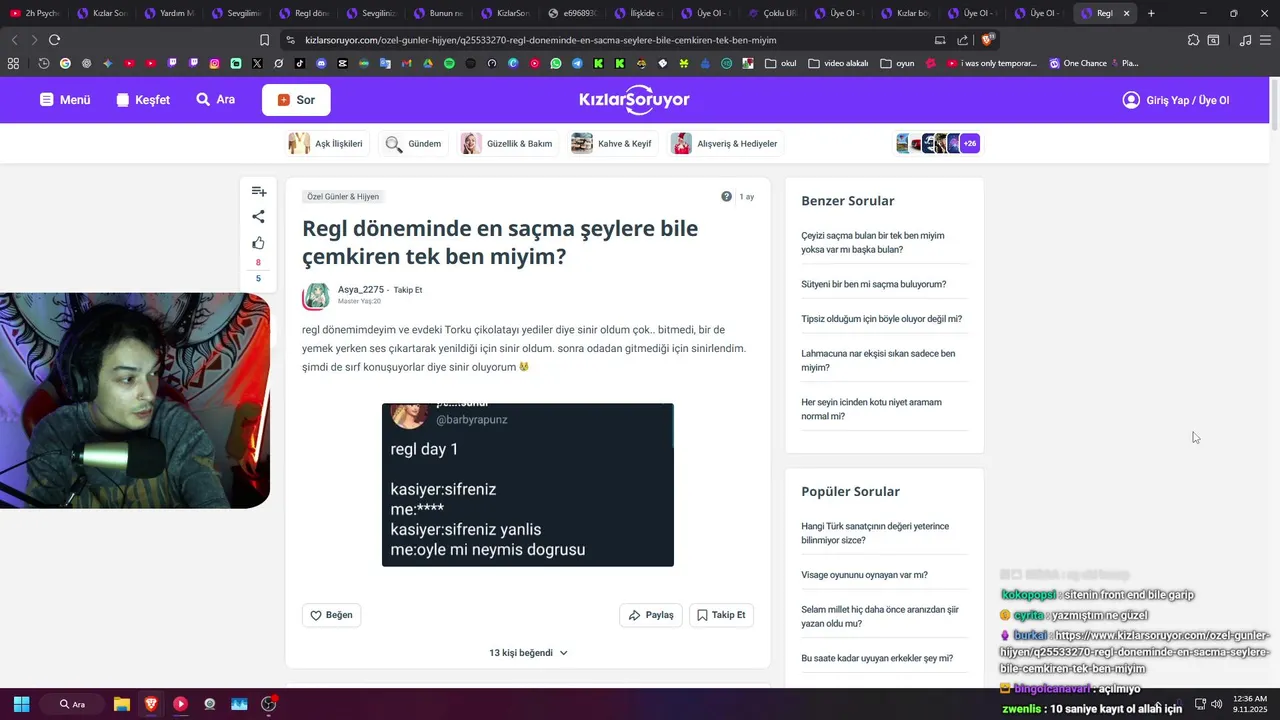Click the bookmark Takip Et button

(x=721, y=615)
